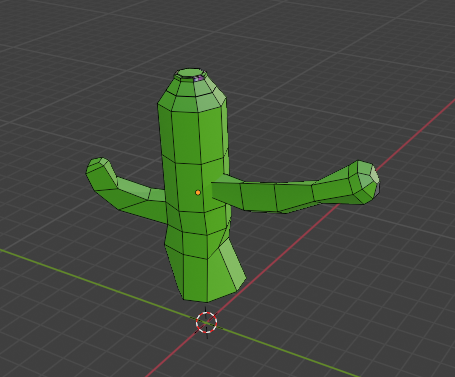The width and height of the screenshot is (455, 377).
Task: Select the narrow waist face of lower trunk
Action: (x=195, y=244)
